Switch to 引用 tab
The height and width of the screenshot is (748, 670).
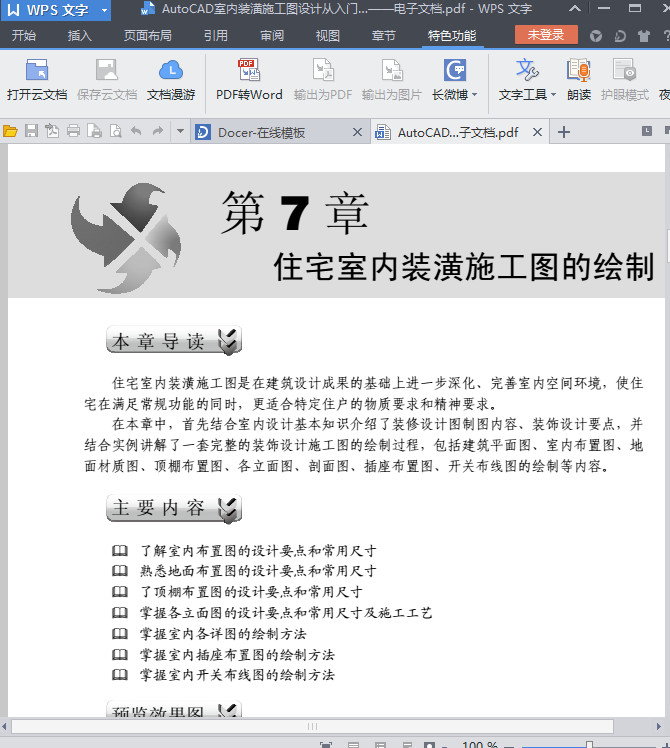point(216,36)
